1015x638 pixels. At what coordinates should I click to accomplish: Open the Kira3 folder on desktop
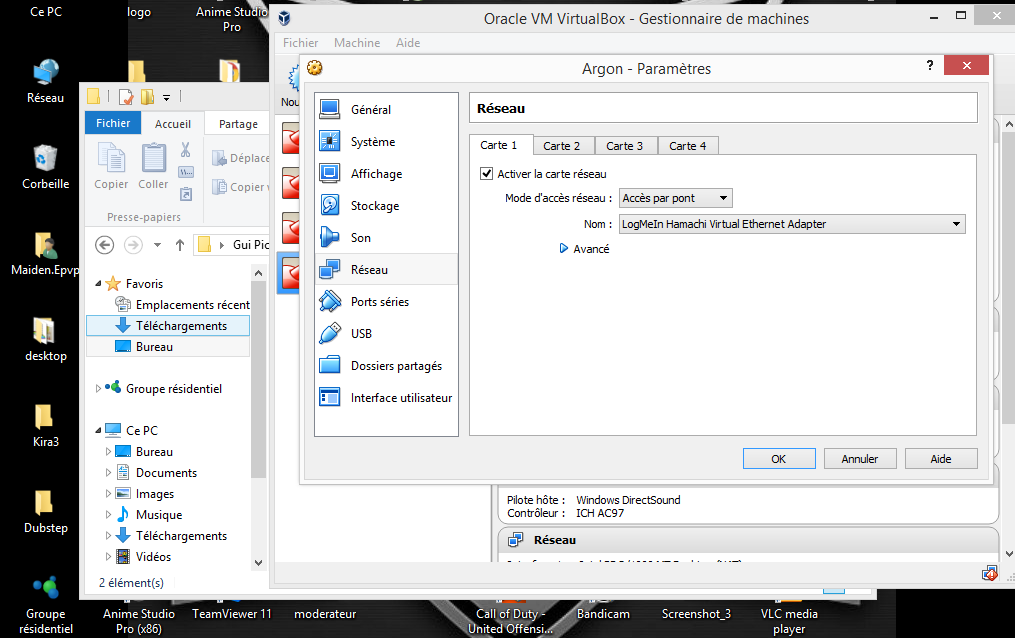(x=45, y=426)
